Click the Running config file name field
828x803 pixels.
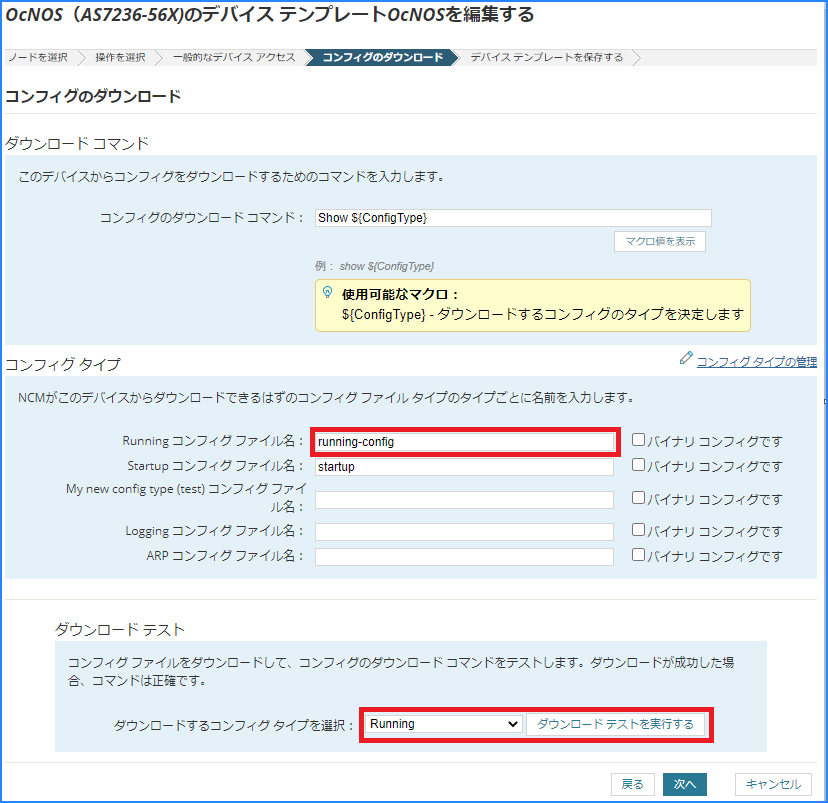464,442
